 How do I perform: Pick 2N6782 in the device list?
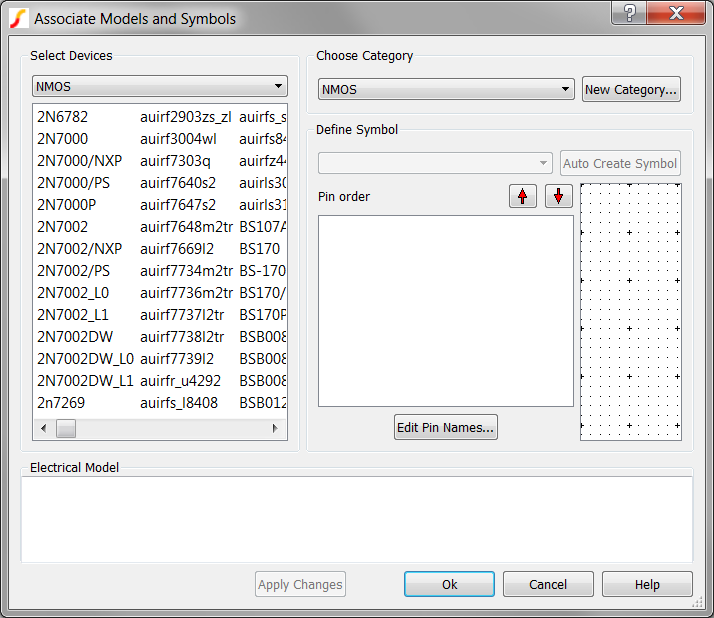tap(62, 117)
